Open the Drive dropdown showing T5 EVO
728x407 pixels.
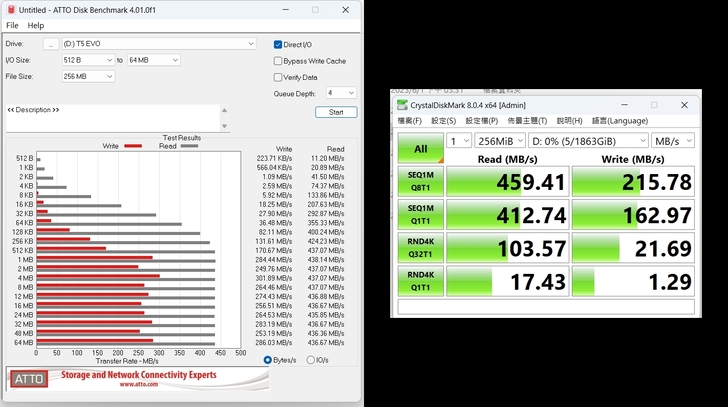[x=159, y=44]
